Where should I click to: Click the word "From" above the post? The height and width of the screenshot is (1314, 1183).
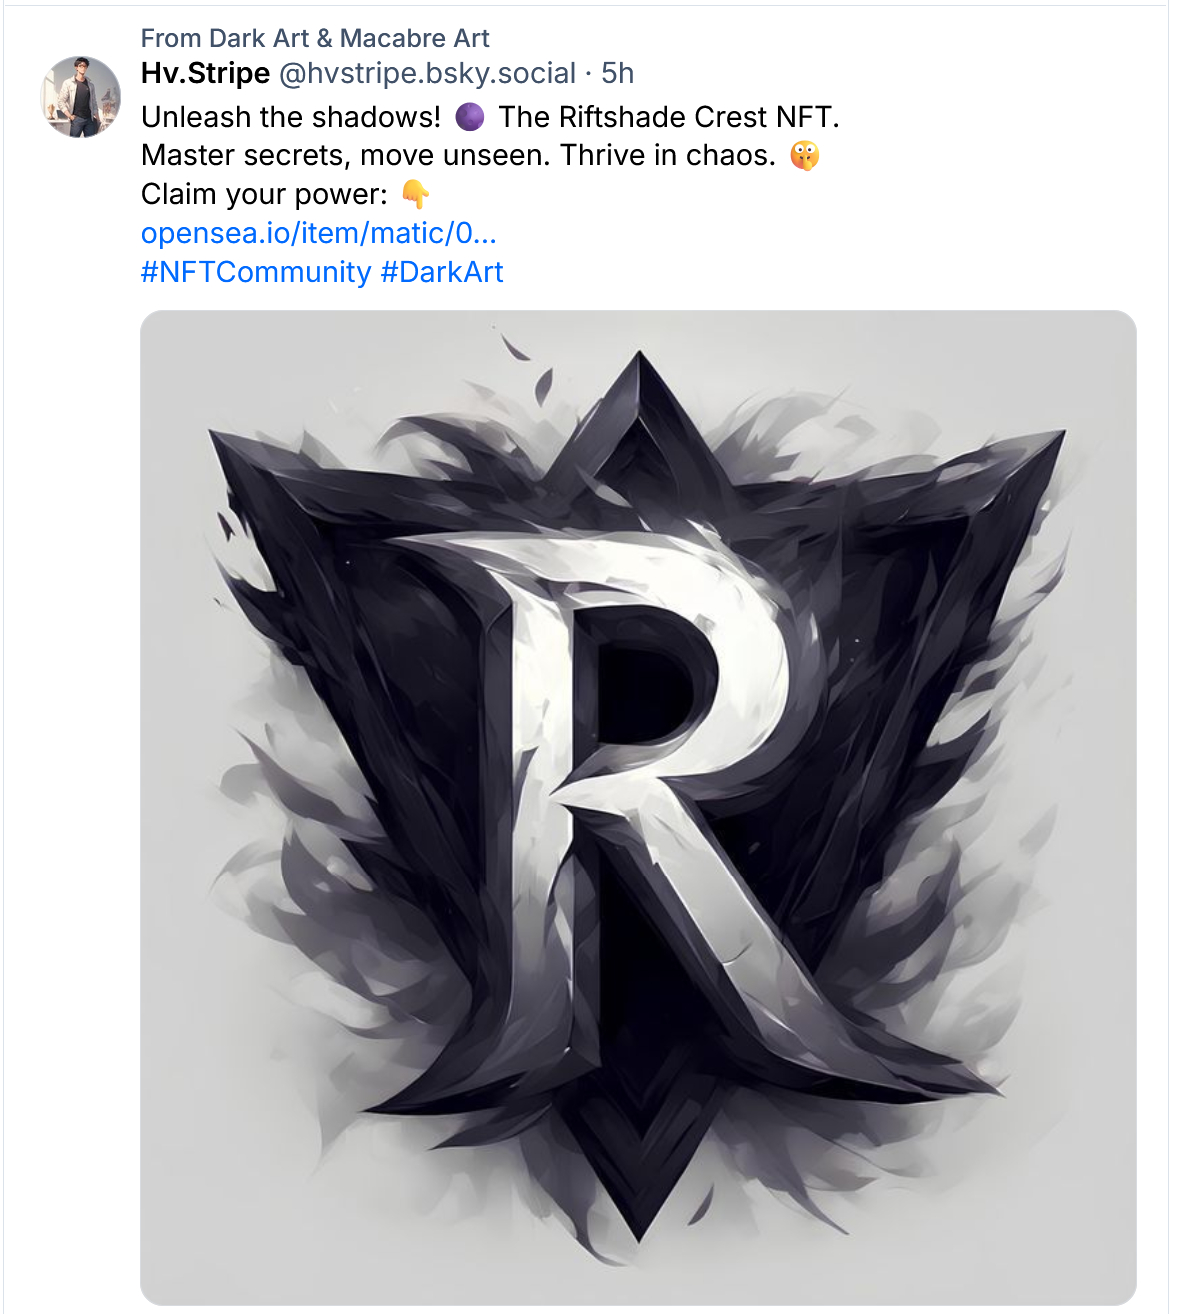(171, 38)
